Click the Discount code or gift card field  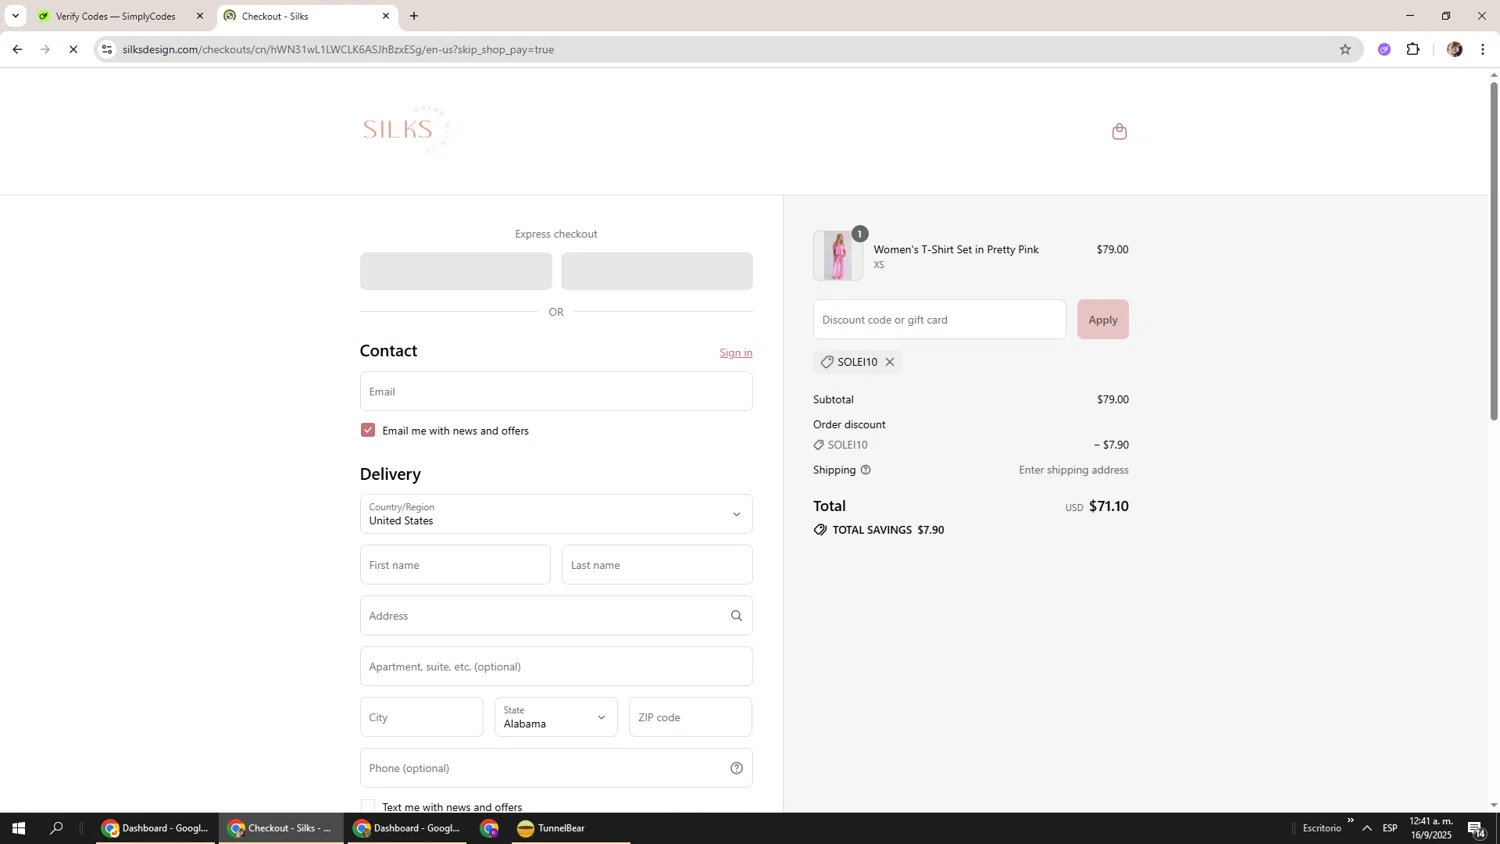[x=939, y=319]
